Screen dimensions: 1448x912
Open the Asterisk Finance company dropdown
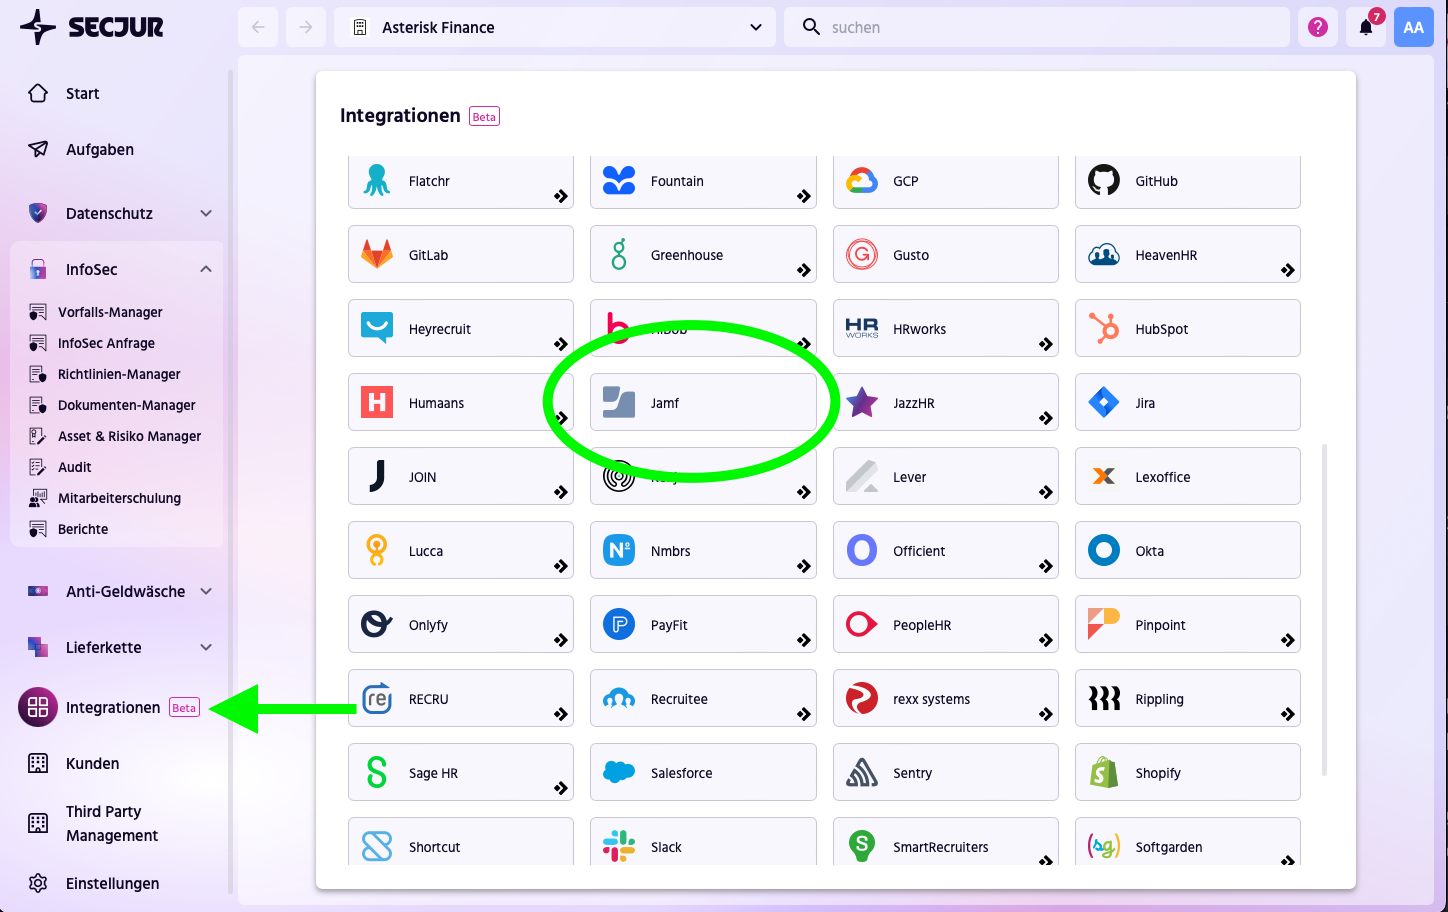tap(555, 27)
